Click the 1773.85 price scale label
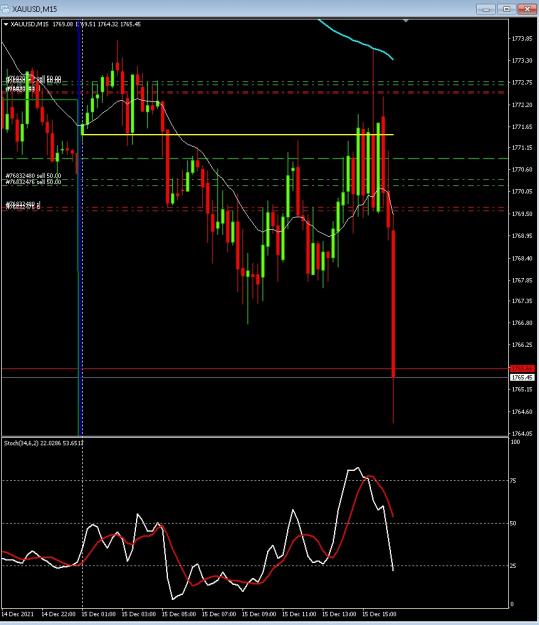The width and height of the screenshot is (539, 625). point(522,39)
